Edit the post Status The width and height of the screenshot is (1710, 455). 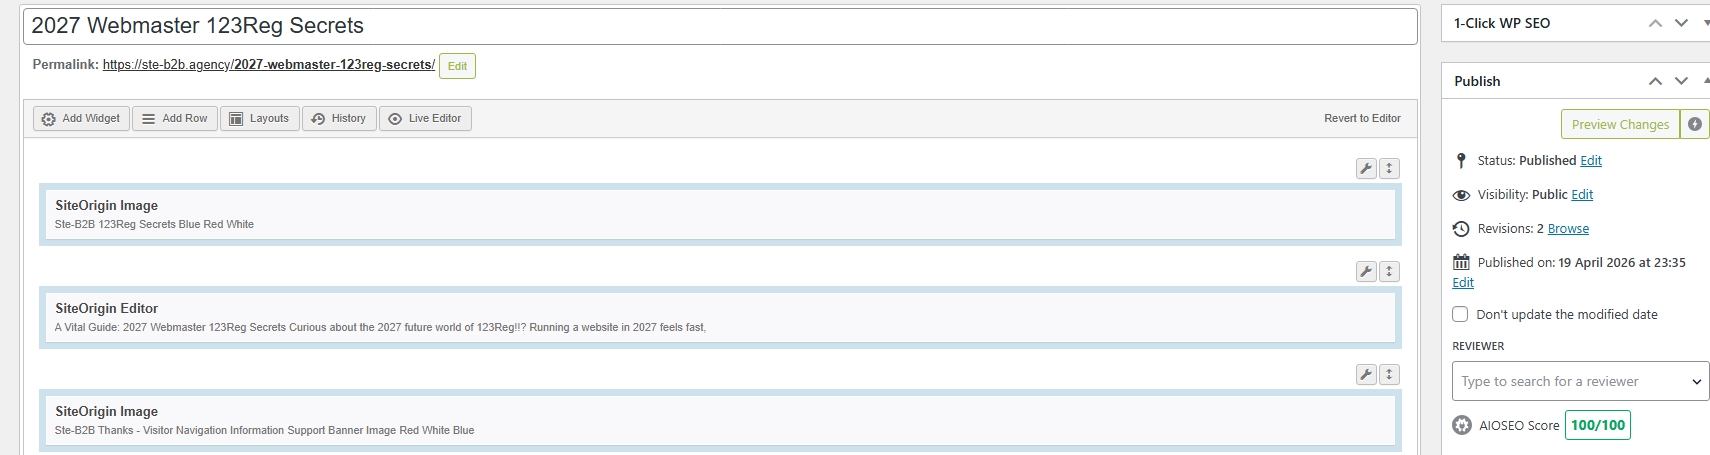[1591, 160]
